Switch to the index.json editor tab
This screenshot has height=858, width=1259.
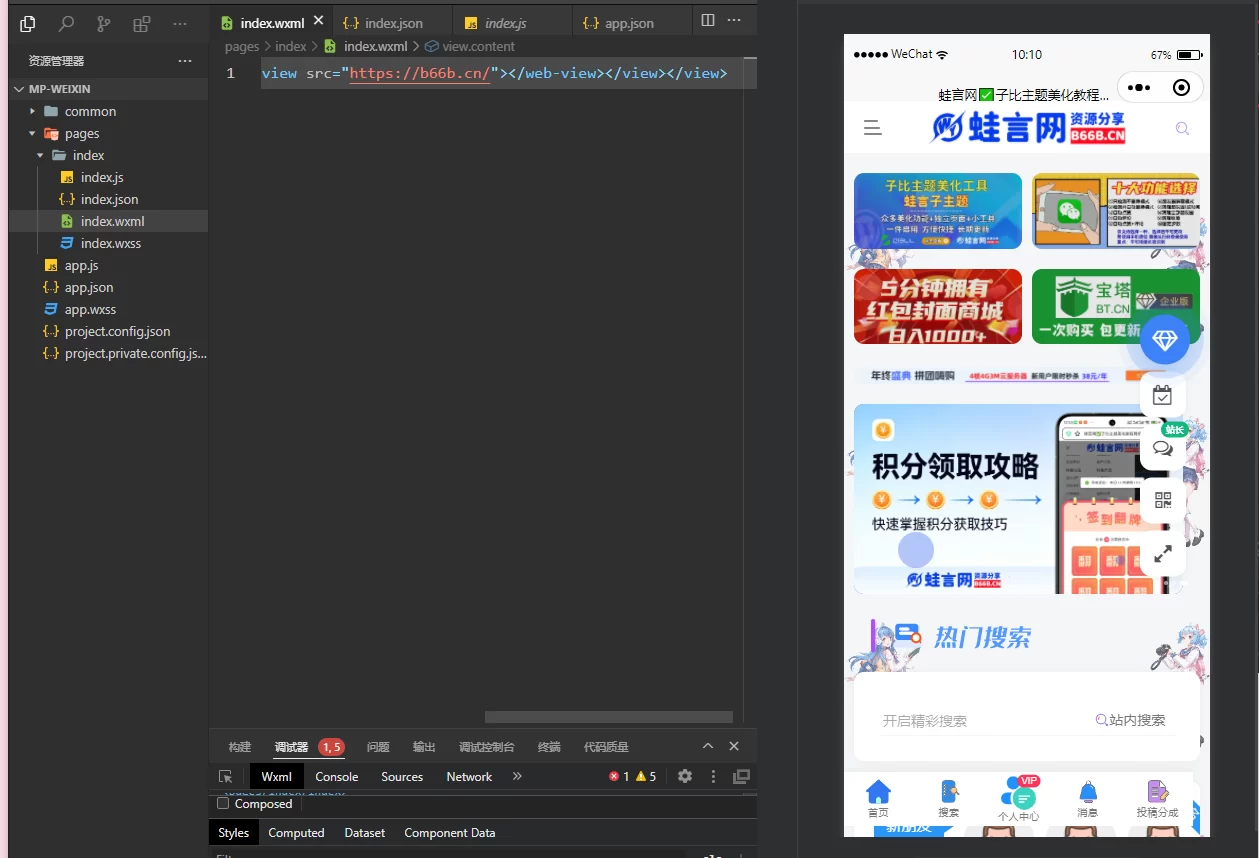(393, 22)
